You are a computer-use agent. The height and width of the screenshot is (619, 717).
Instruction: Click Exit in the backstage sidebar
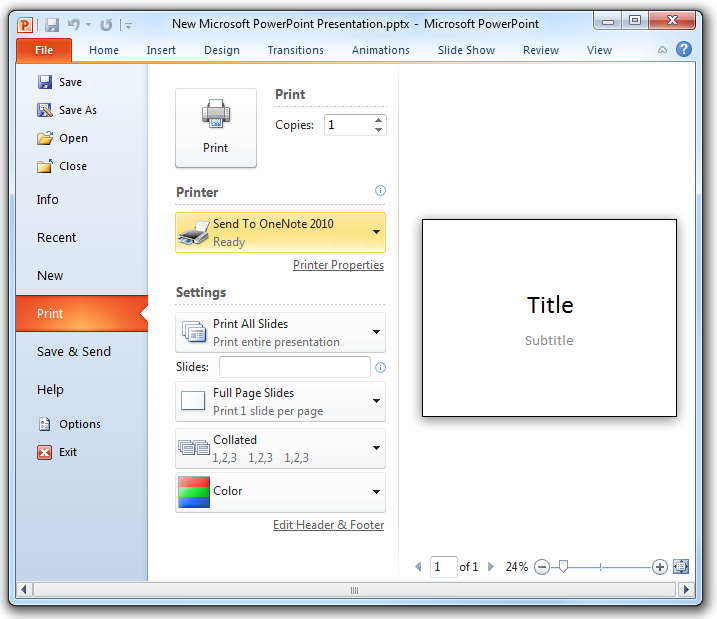(57, 452)
